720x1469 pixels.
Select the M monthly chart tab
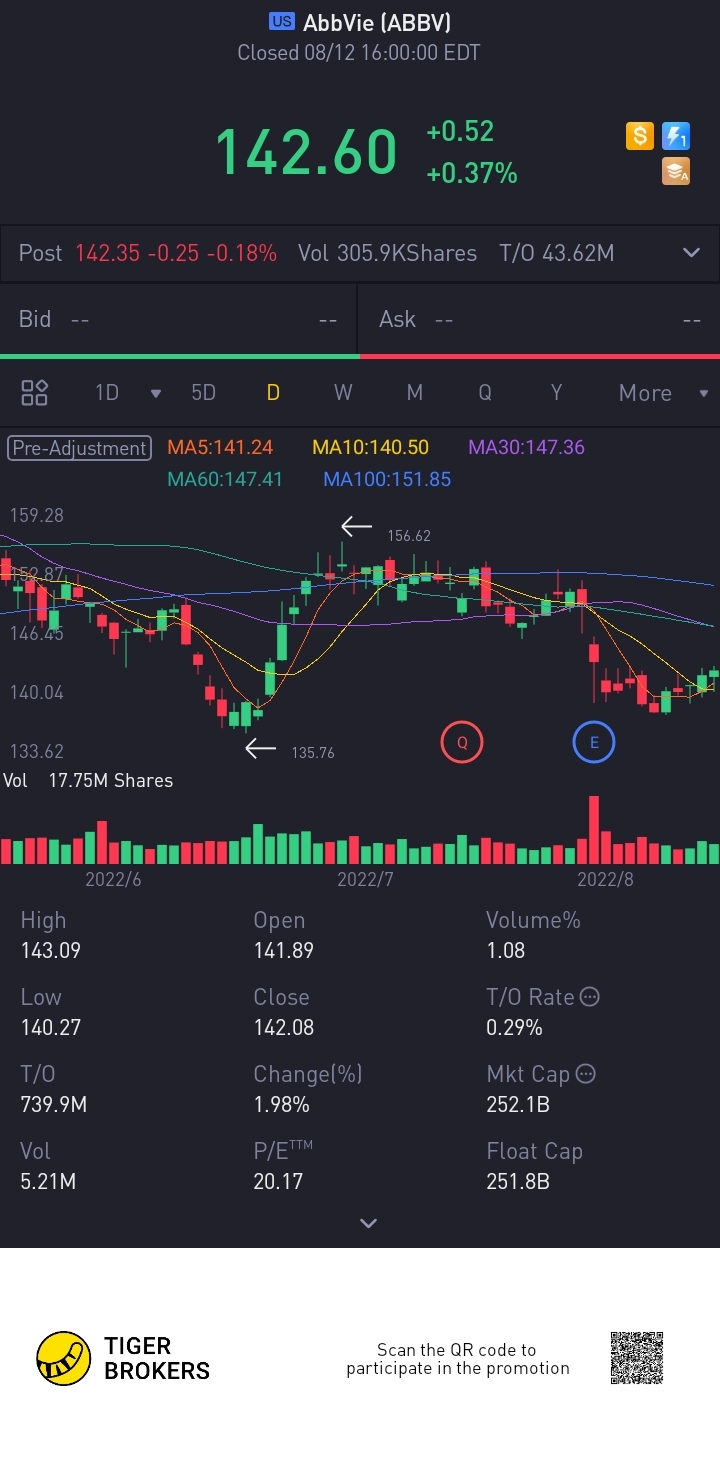click(414, 393)
